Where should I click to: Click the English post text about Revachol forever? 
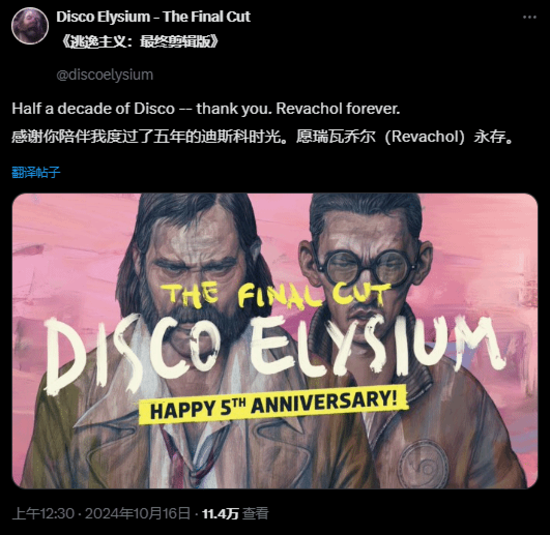tap(206, 108)
